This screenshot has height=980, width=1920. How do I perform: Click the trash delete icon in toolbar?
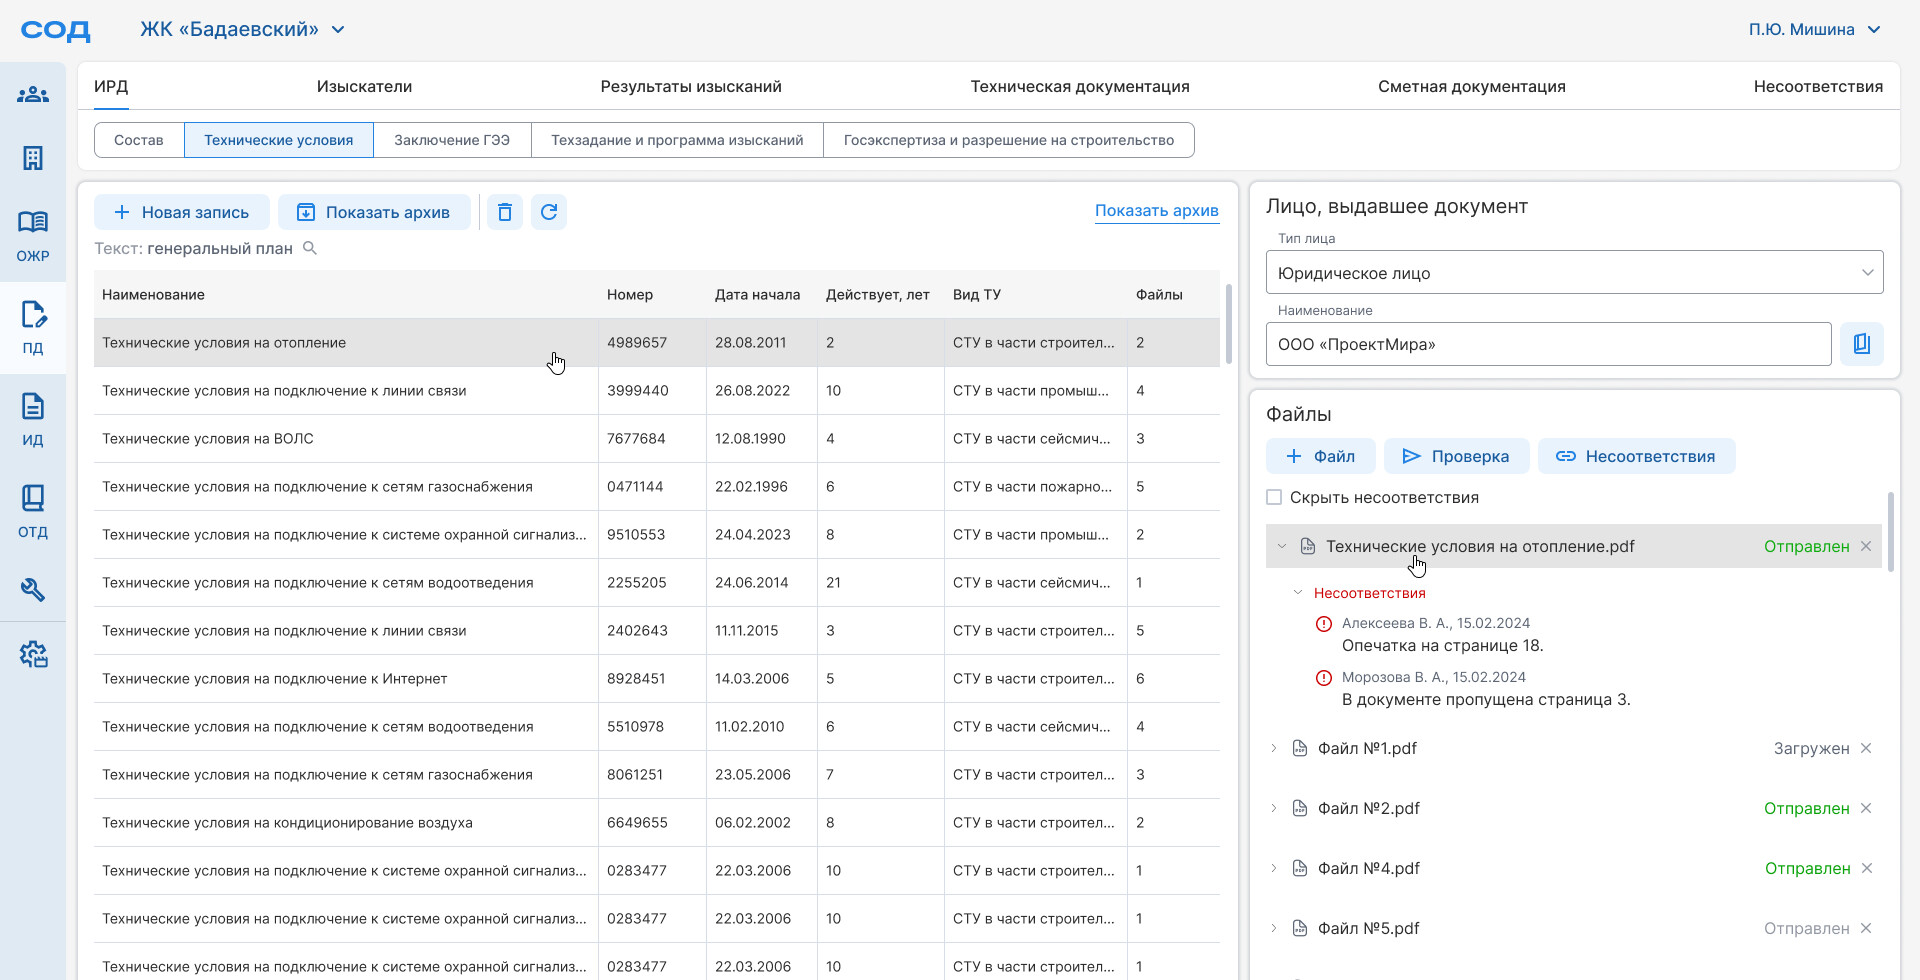point(505,212)
